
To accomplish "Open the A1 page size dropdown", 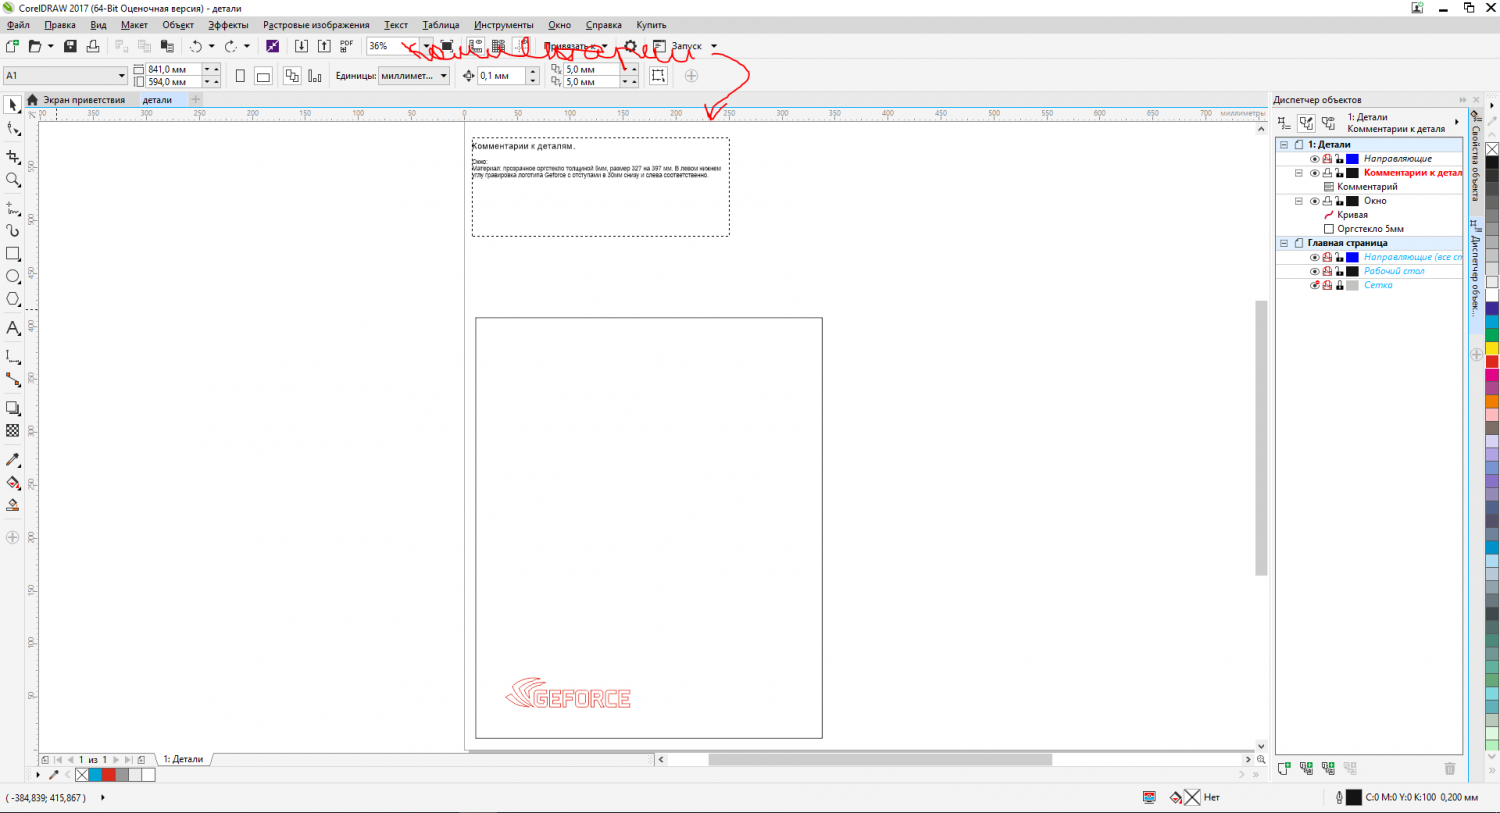I will (122, 76).
